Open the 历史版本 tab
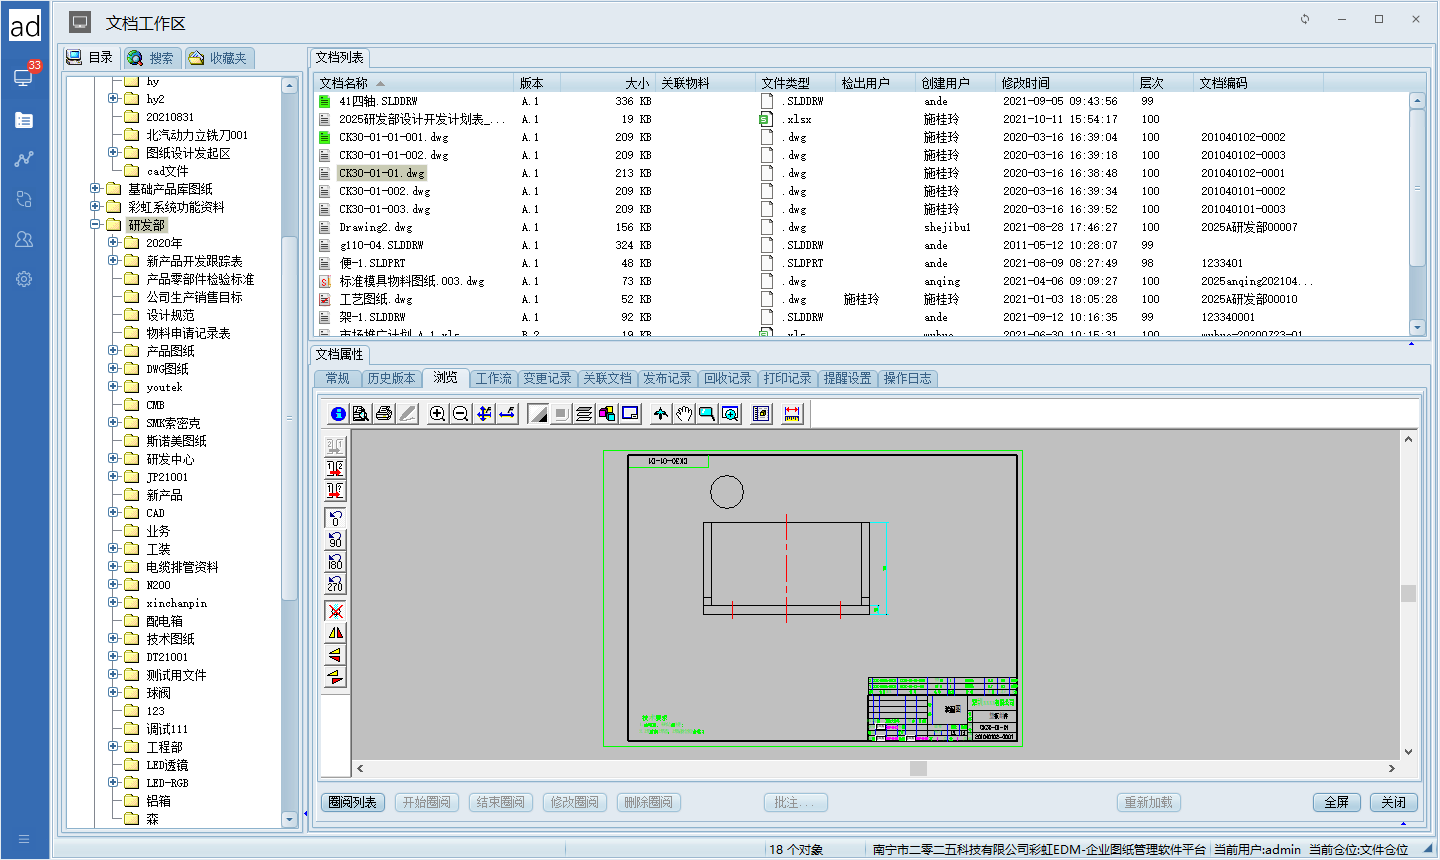Image resolution: width=1440 pixels, height=860 pixels. point(391,378)
